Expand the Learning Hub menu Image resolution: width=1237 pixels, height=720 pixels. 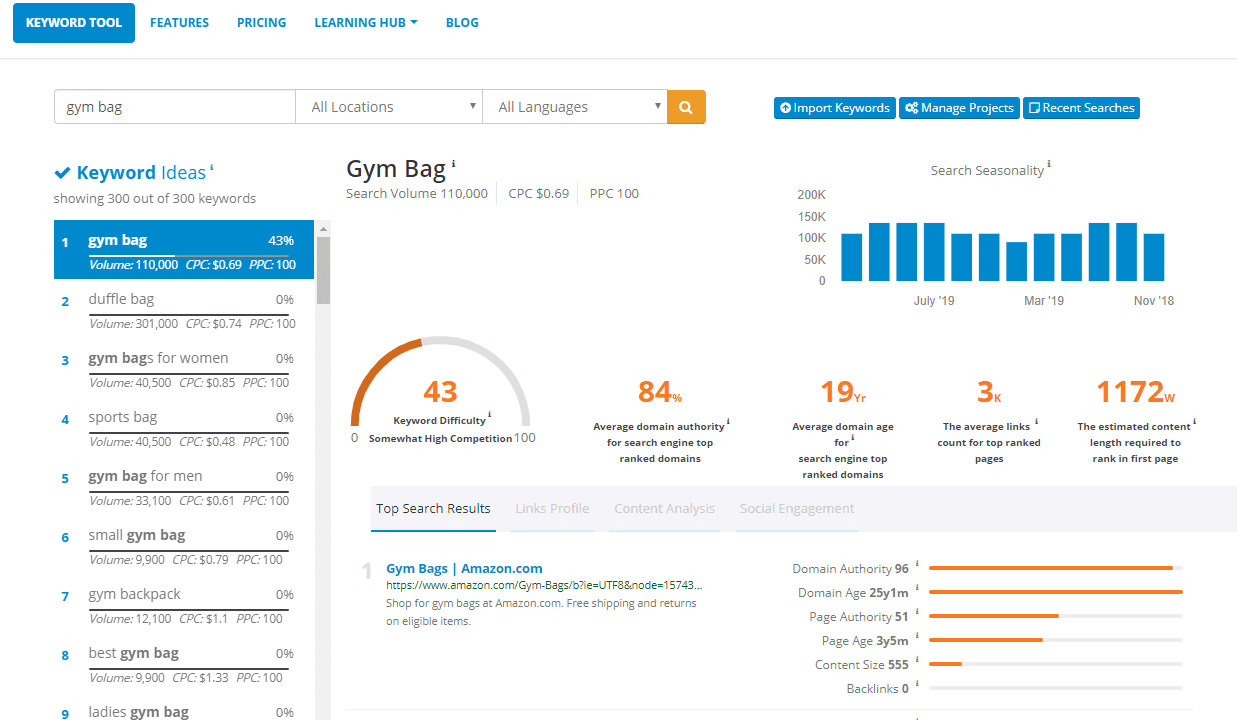pos(366,22)
